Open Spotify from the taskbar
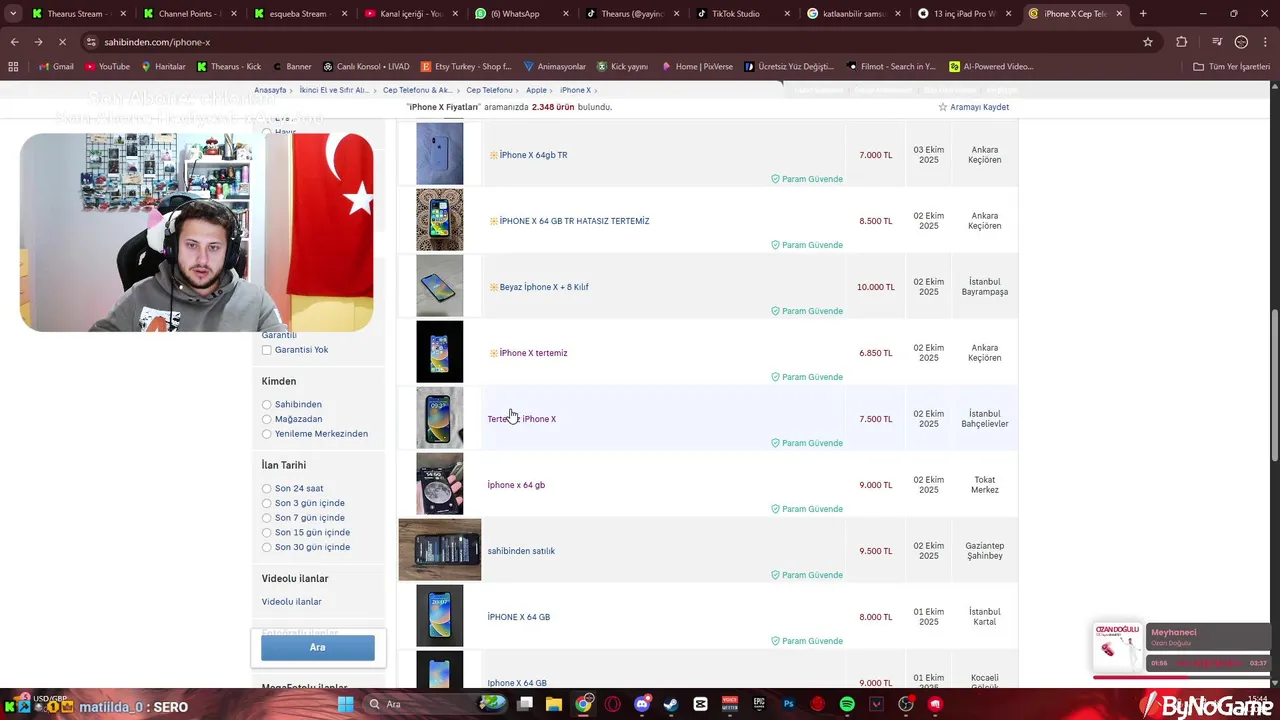 click(x=847, y=704)
